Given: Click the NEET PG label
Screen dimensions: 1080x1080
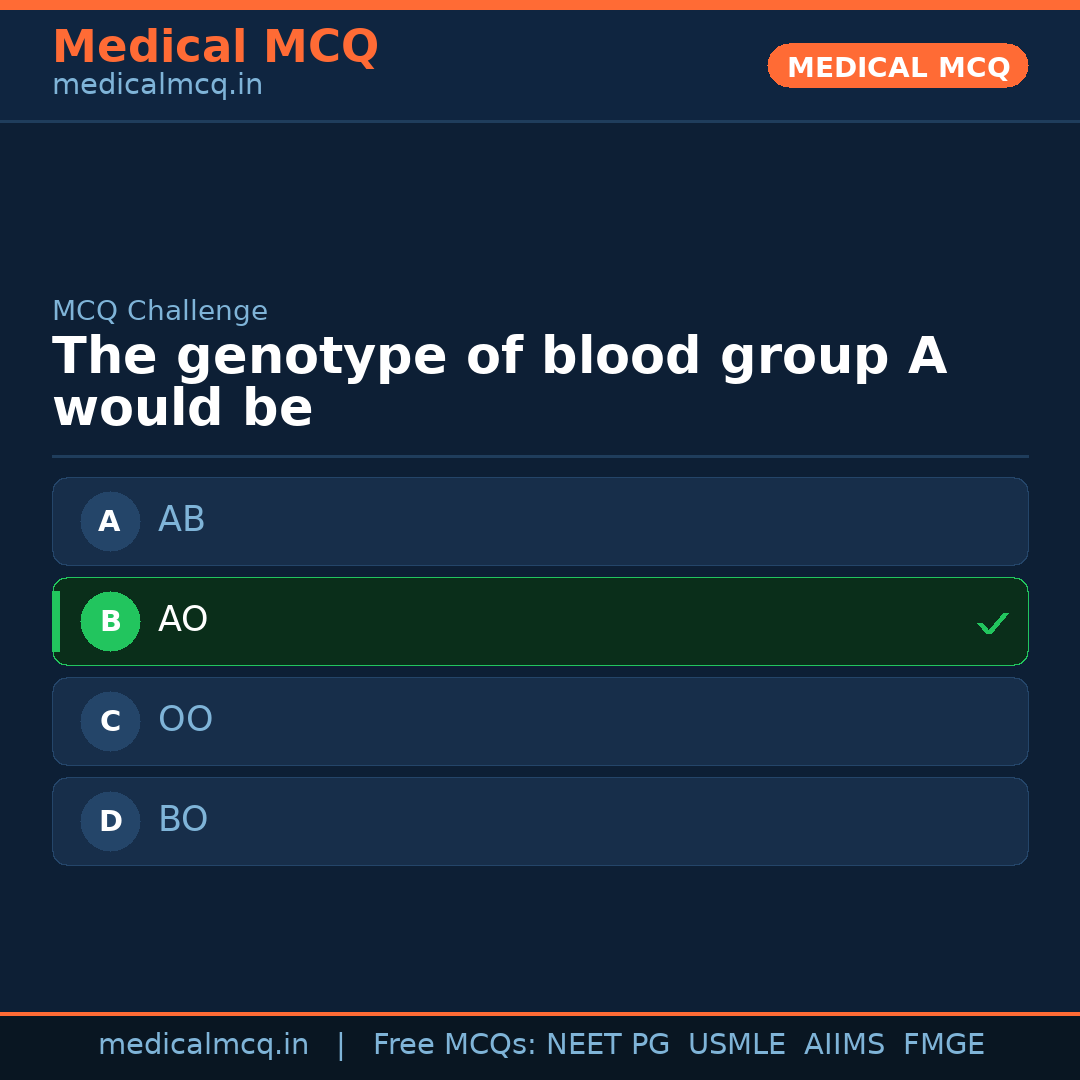Looking at the screenshot, I should click(x=607, y=1044).
